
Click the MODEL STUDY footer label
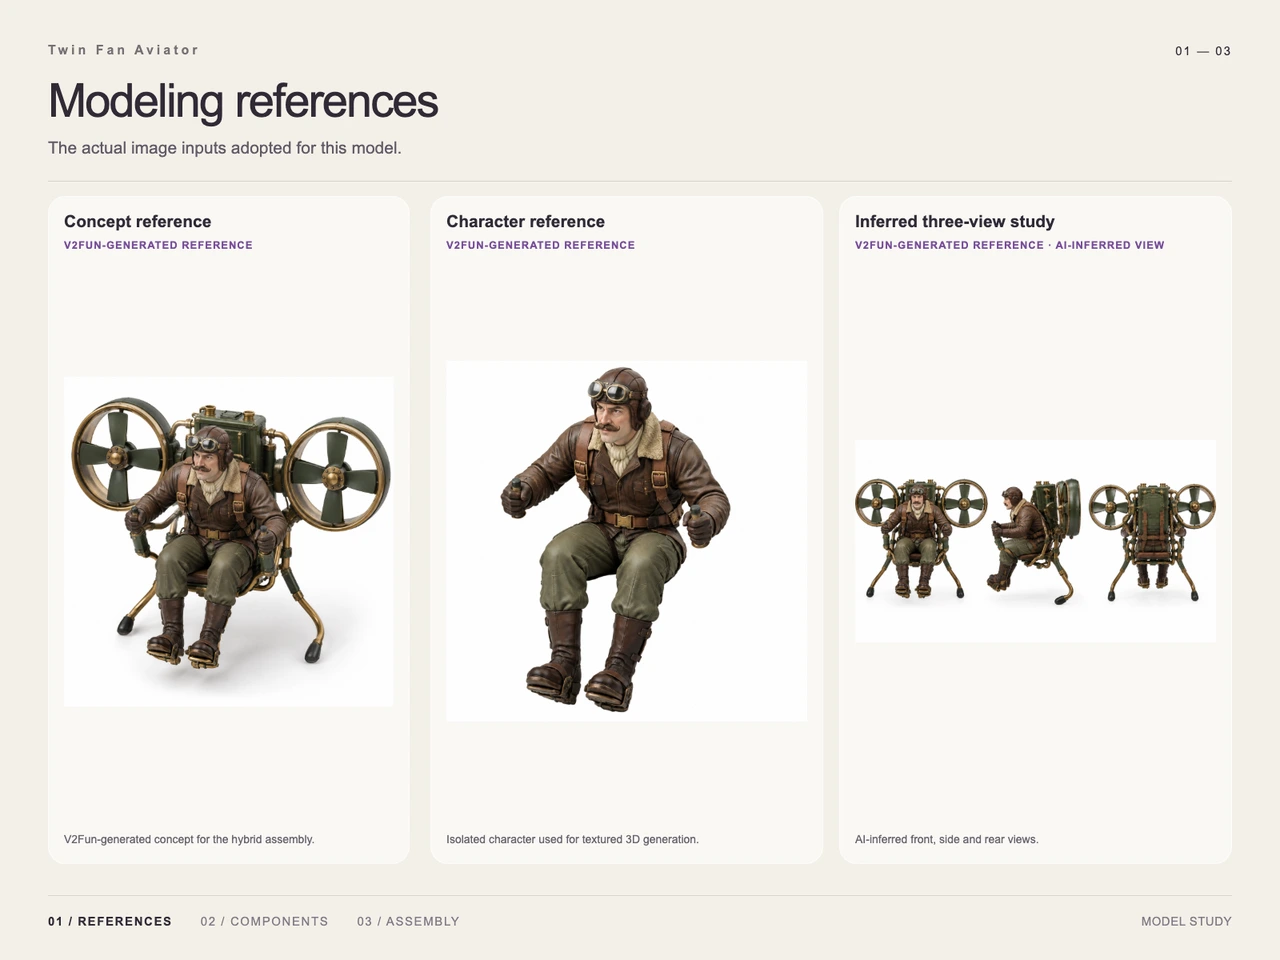[x=1186, y=921]
